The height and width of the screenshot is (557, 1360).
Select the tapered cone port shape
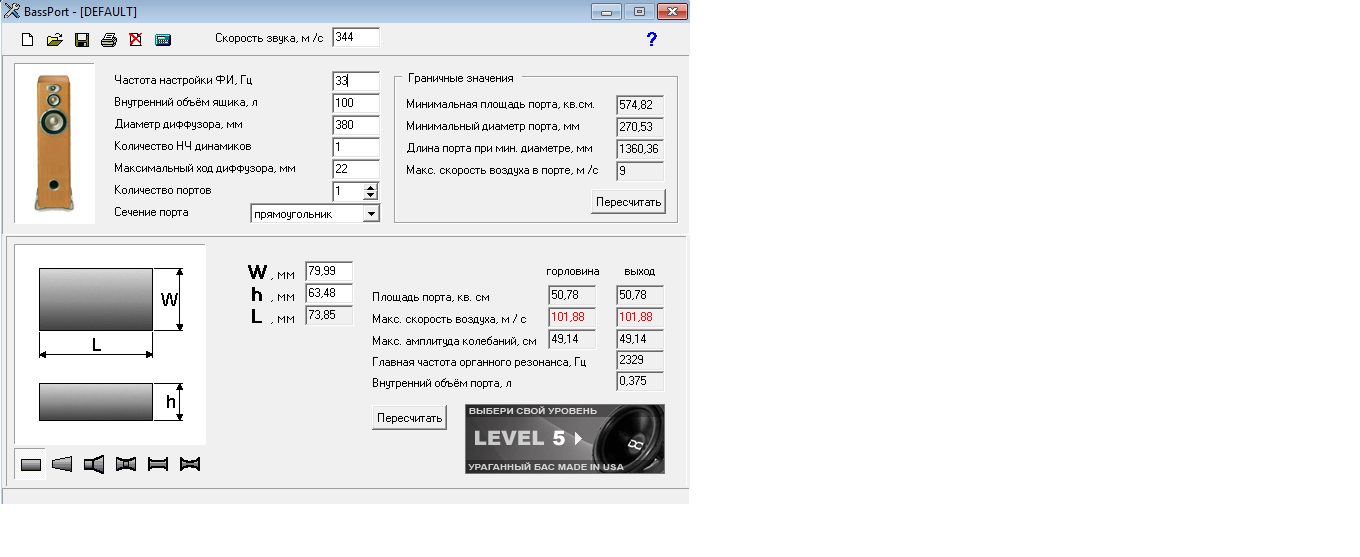pyautogui.click(x=62, y=464)
